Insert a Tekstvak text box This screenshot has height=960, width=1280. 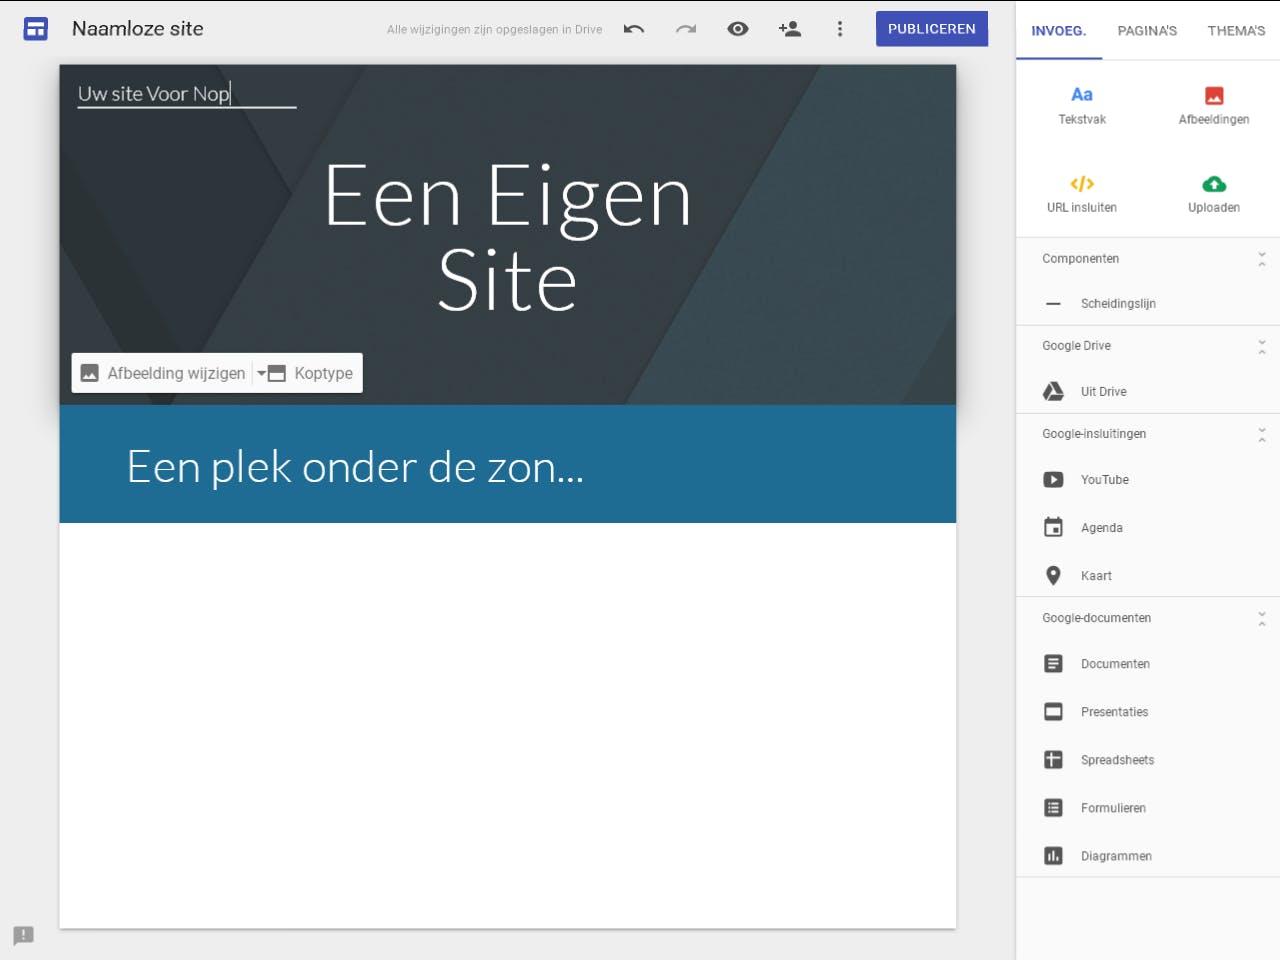tap(1082, 103)
